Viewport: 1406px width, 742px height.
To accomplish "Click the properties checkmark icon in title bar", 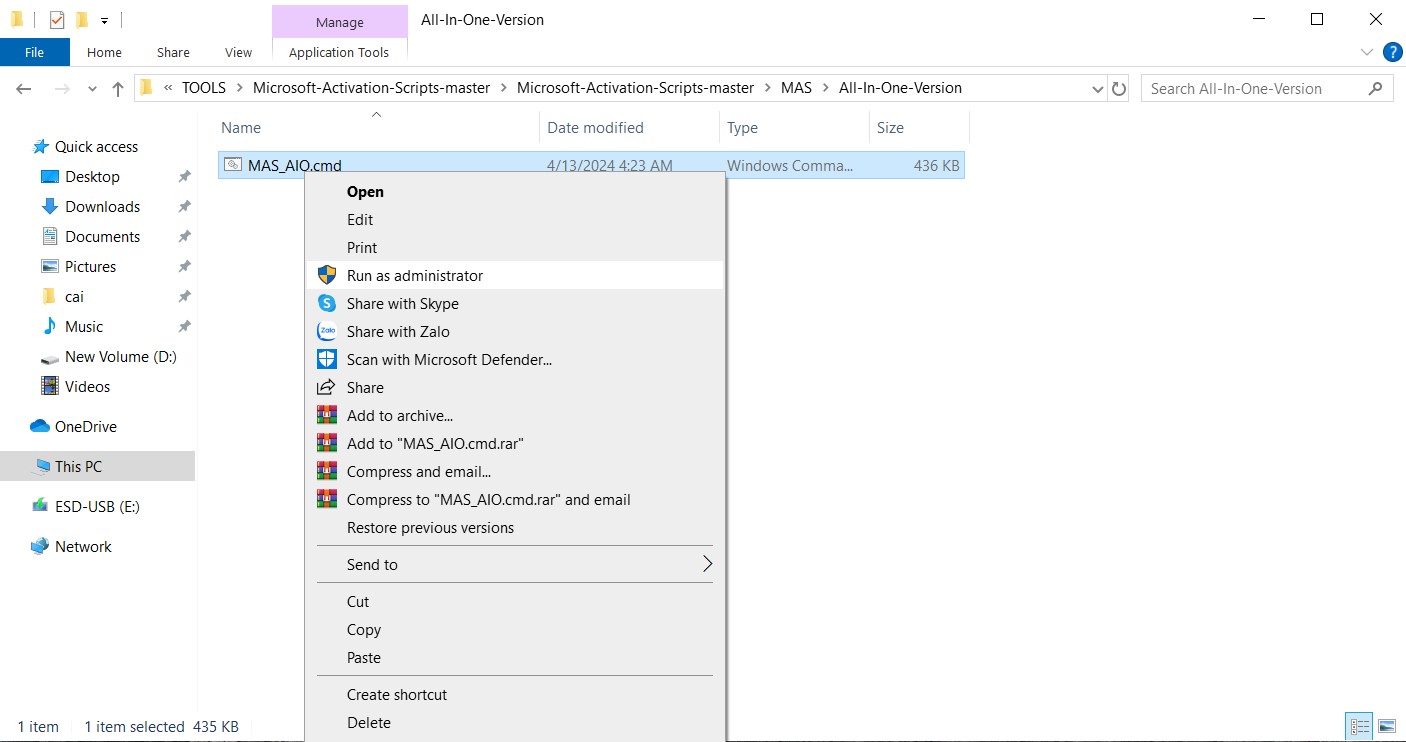I will (x=57, y=19).
